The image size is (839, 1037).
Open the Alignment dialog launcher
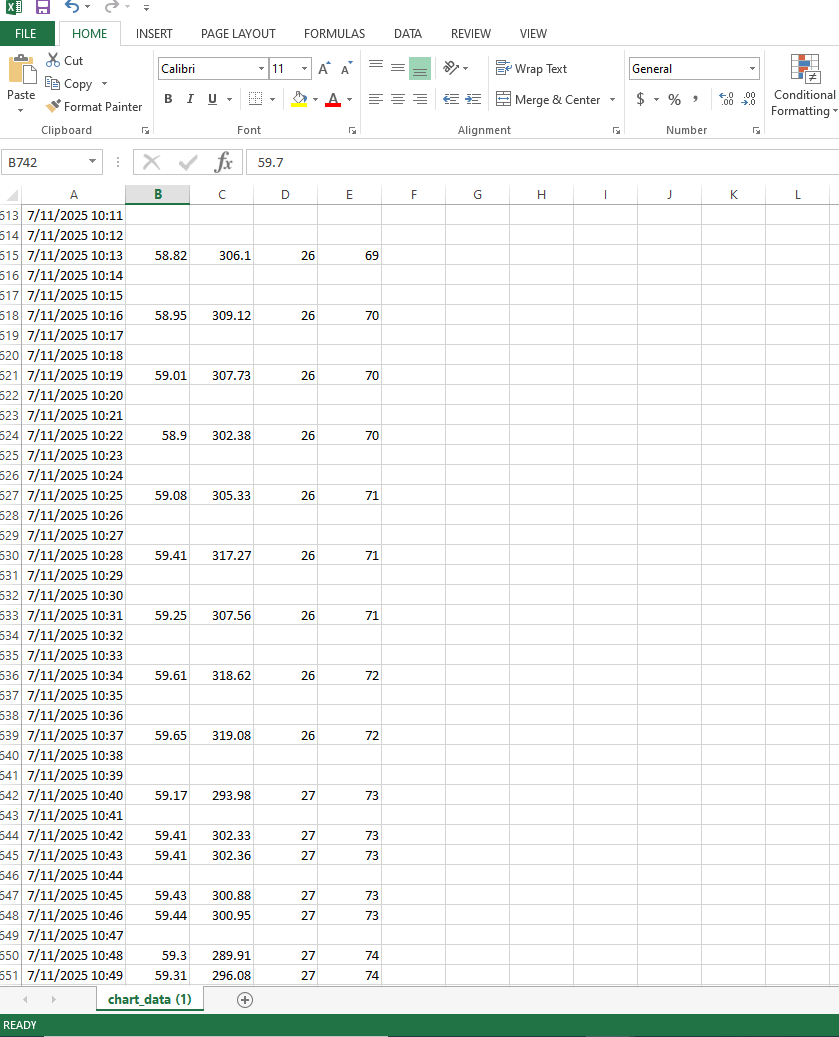click(x=616, y=131)
